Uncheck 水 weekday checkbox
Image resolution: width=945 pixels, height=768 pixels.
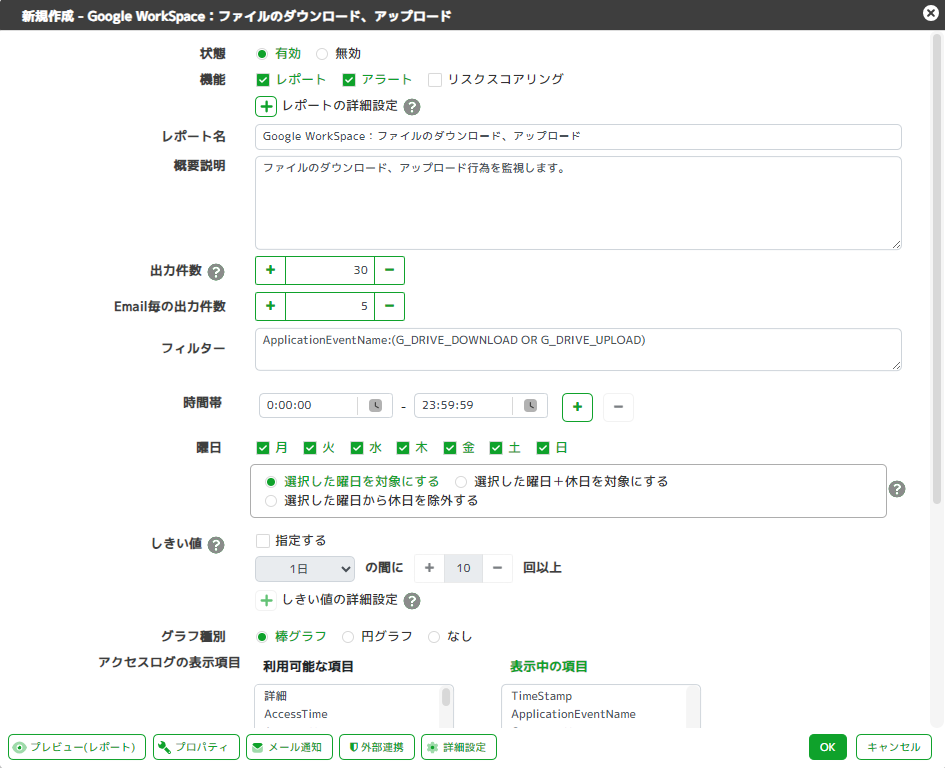(x=357, y=448)
